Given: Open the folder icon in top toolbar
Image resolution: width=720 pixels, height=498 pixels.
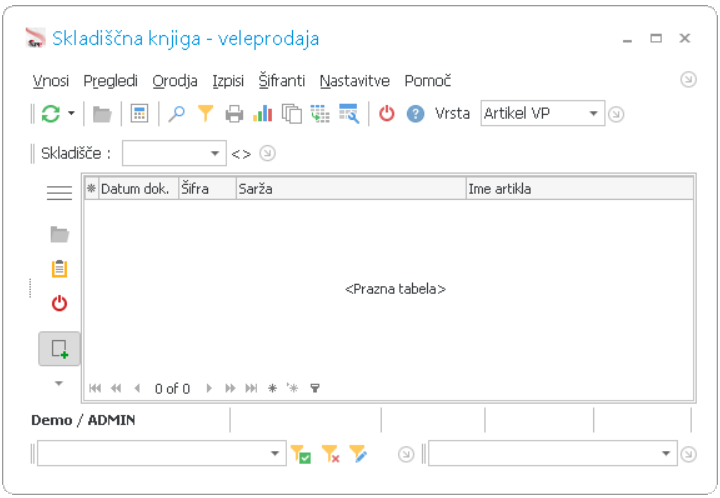Looking at the screenshot, I should click(102, 114).
